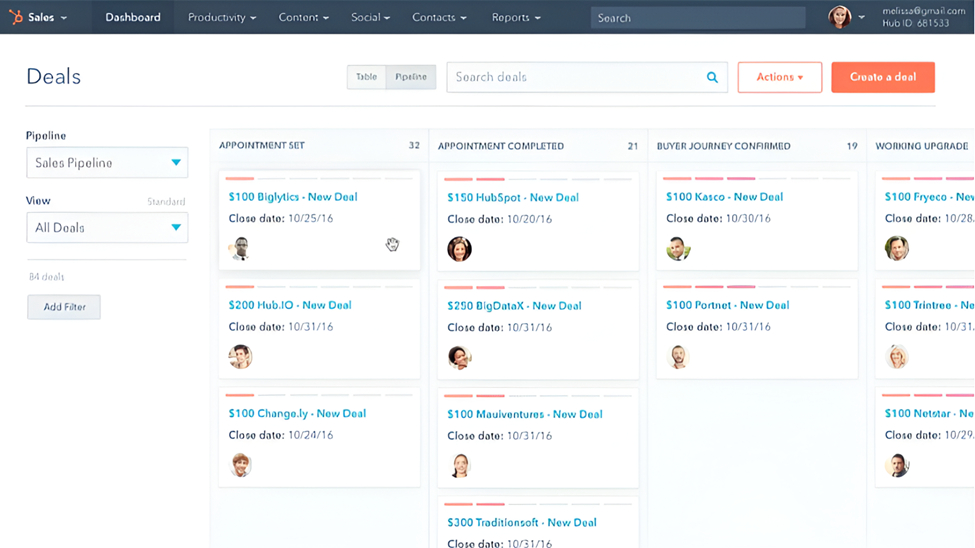Viewport: 975px width, 548px height.
Task: Open the All Deals view dropdown
Action: 107,228
